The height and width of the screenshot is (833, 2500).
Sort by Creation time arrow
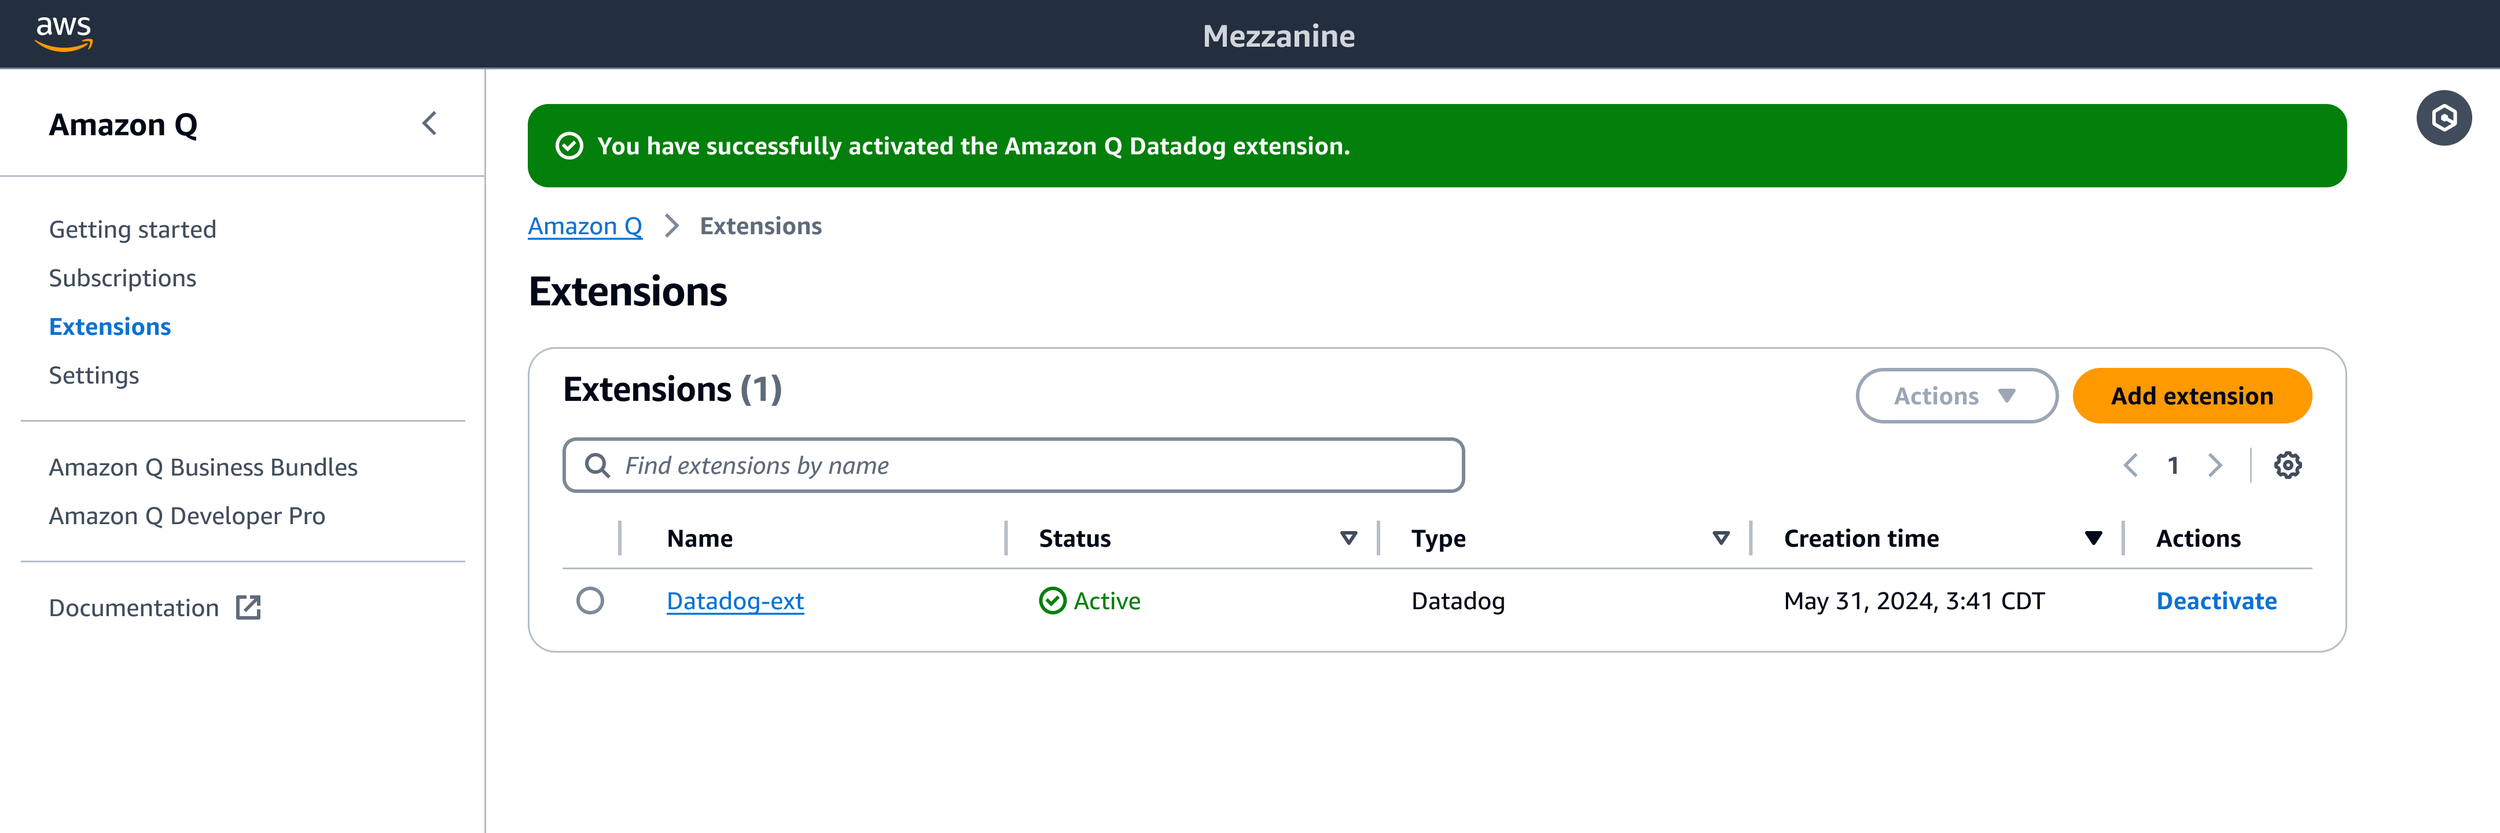[x=2093, y=538]
